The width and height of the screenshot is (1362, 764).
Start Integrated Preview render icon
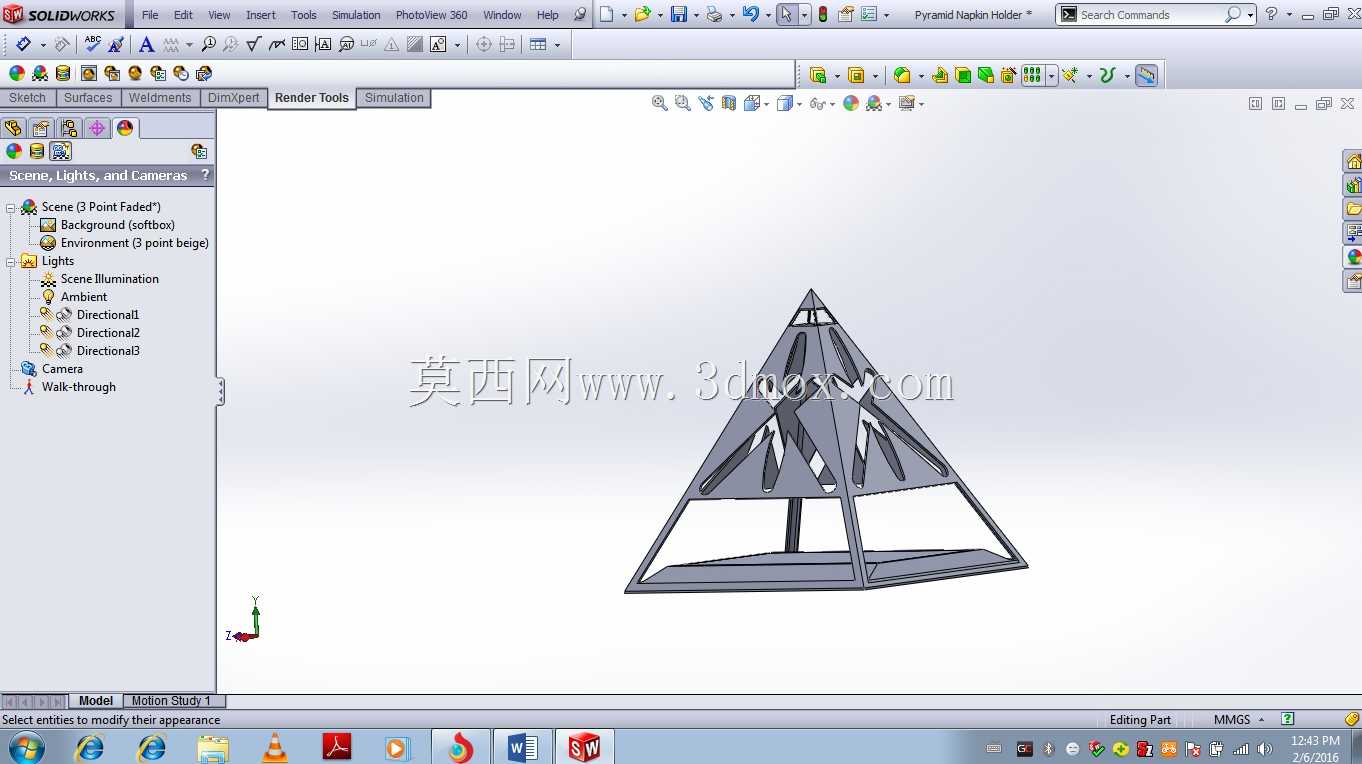tap(89, 73)
